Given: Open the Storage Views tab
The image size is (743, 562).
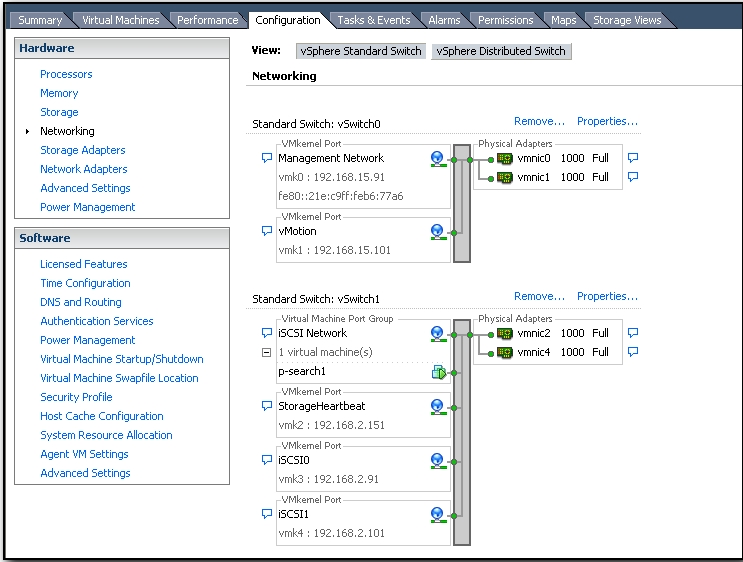Looking at the screenshot, I should [x=627, y=20].
